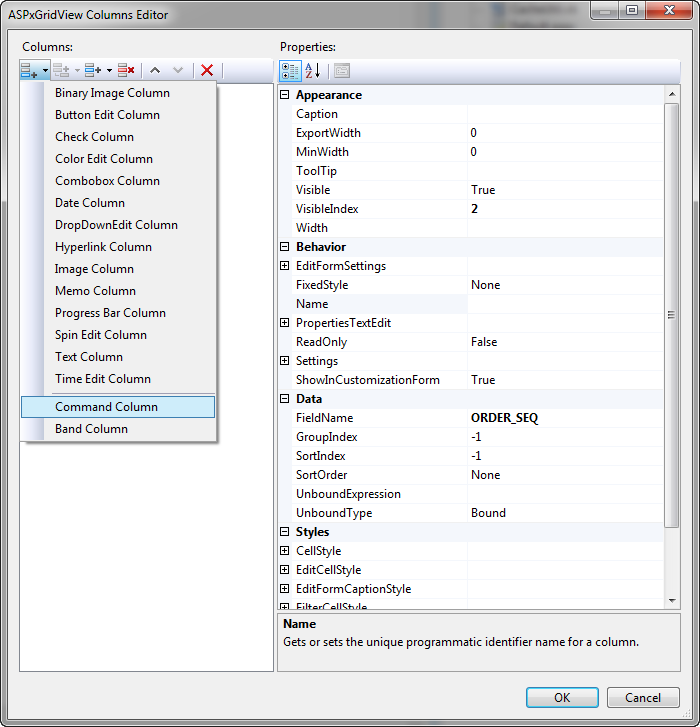Sort properties alphabetically
700x727 pixels.
pos(313,71)
